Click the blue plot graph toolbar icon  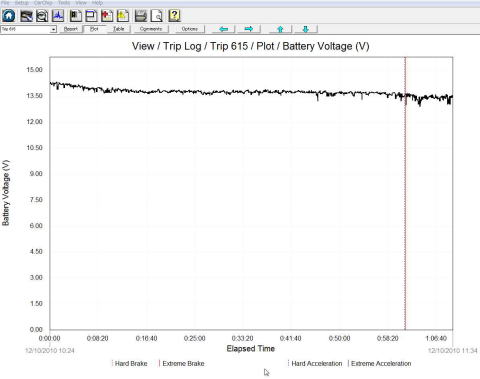(x=58, y=16)
